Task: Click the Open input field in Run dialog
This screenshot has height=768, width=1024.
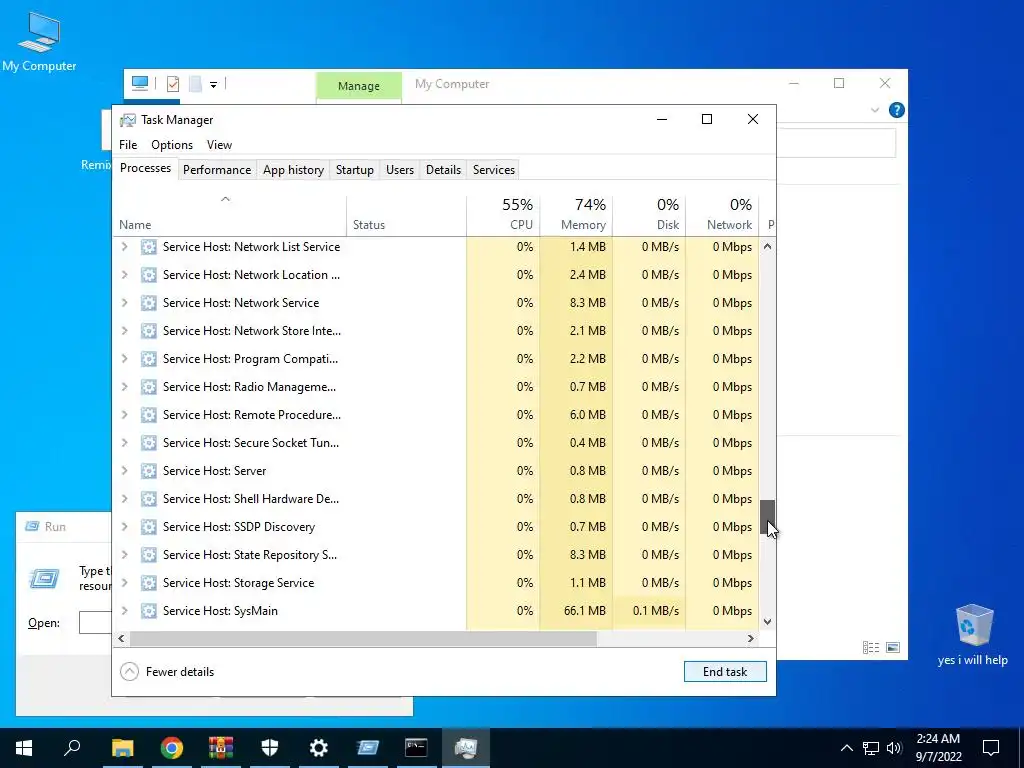Action: point(95,623)
